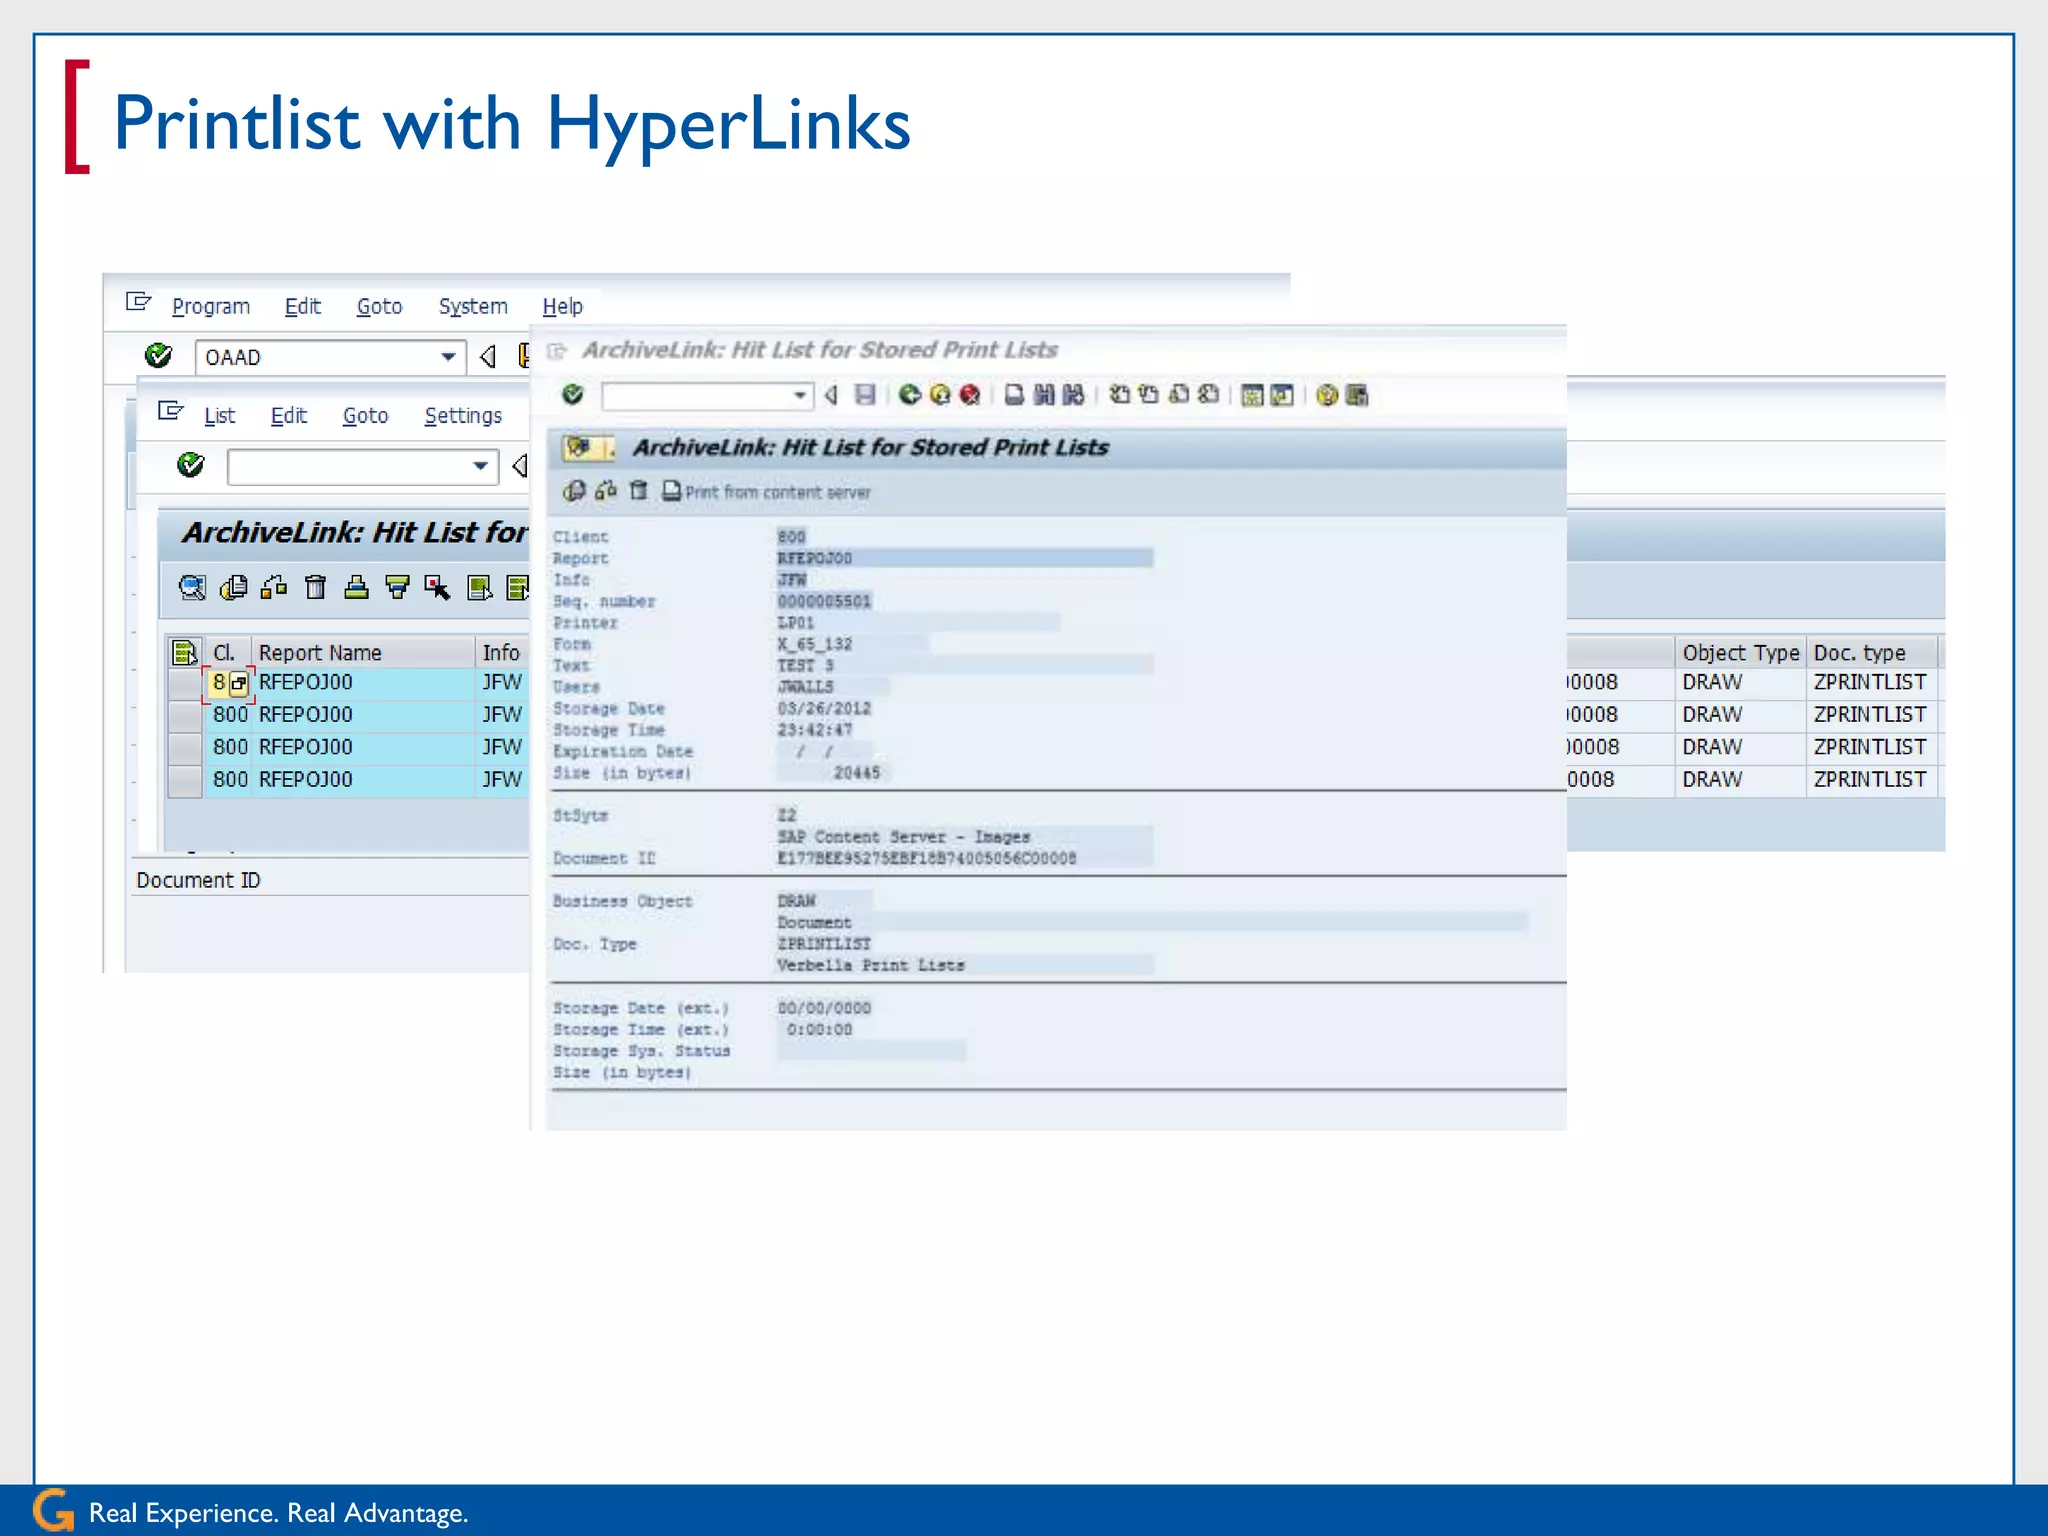Click the Delete trash icon in list toolbar
The image size is (2048, 1536).
pyautogui.click(x=315, y=587)
